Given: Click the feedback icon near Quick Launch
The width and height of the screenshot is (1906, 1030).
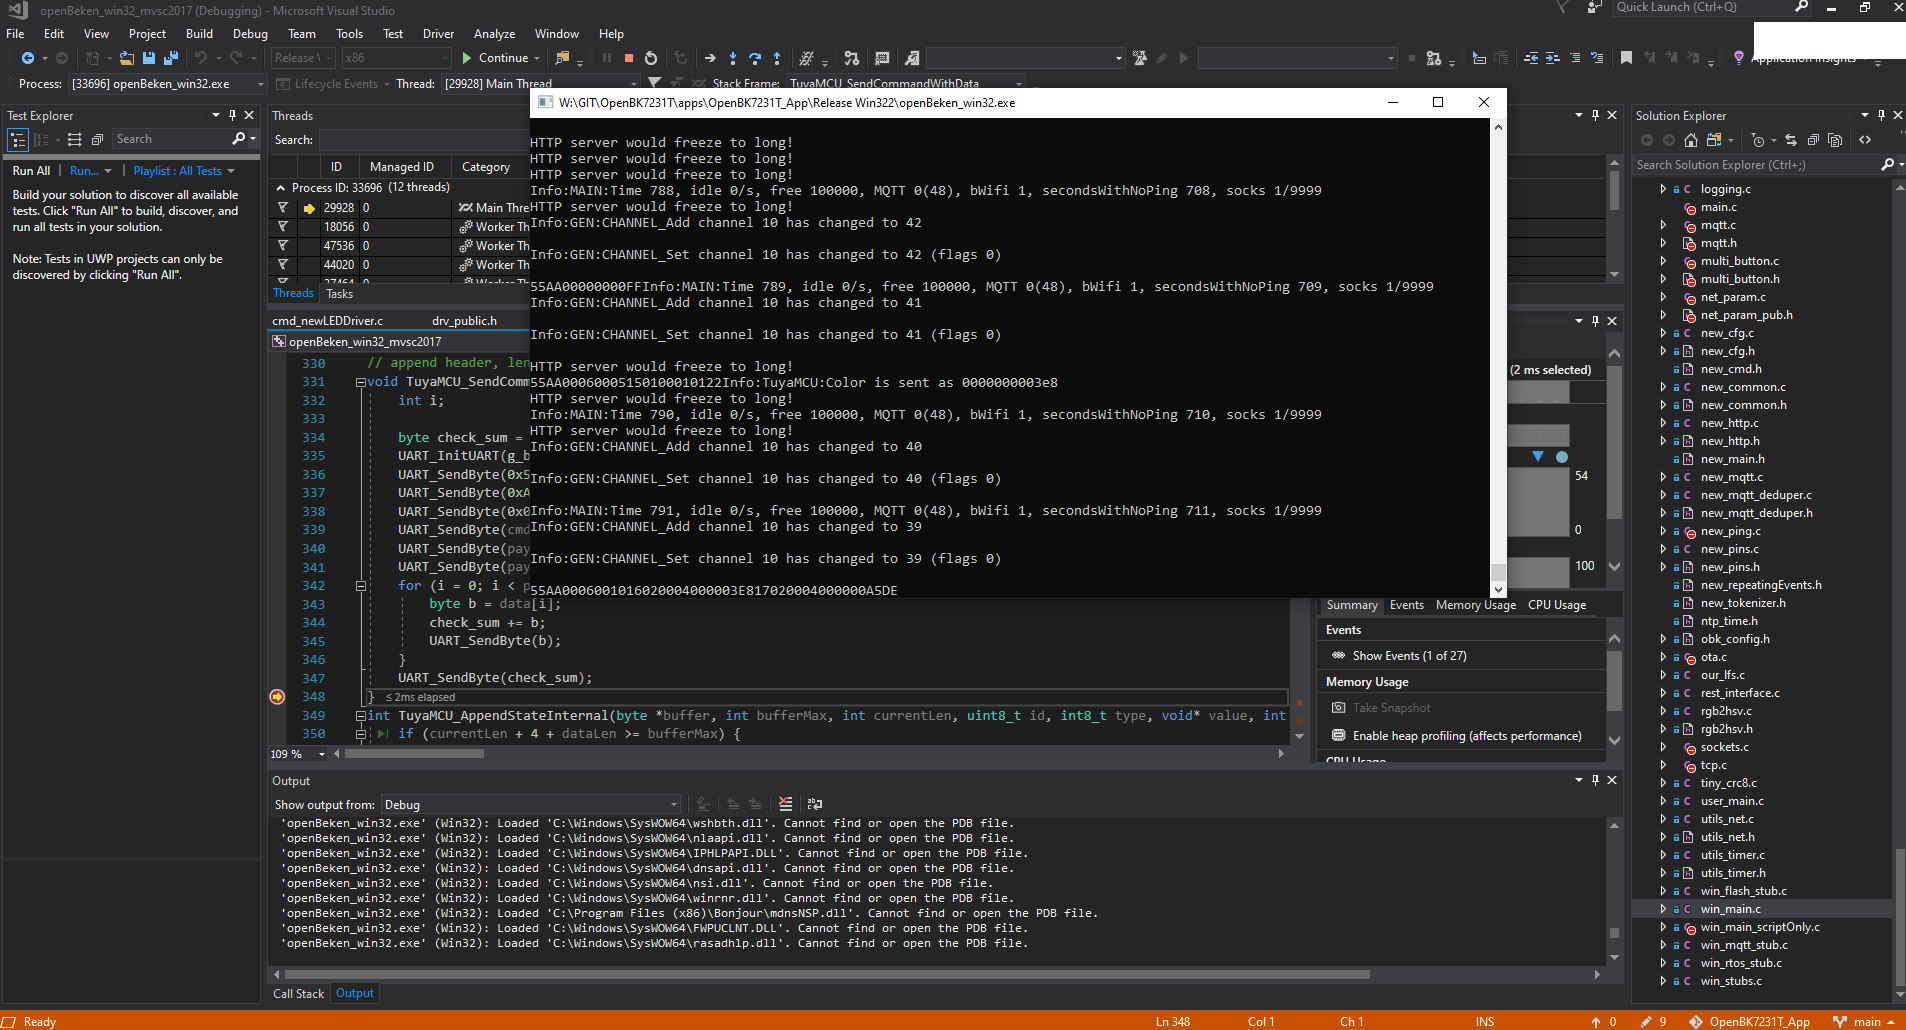Looking at the screenshot, I should [1594, 7].
